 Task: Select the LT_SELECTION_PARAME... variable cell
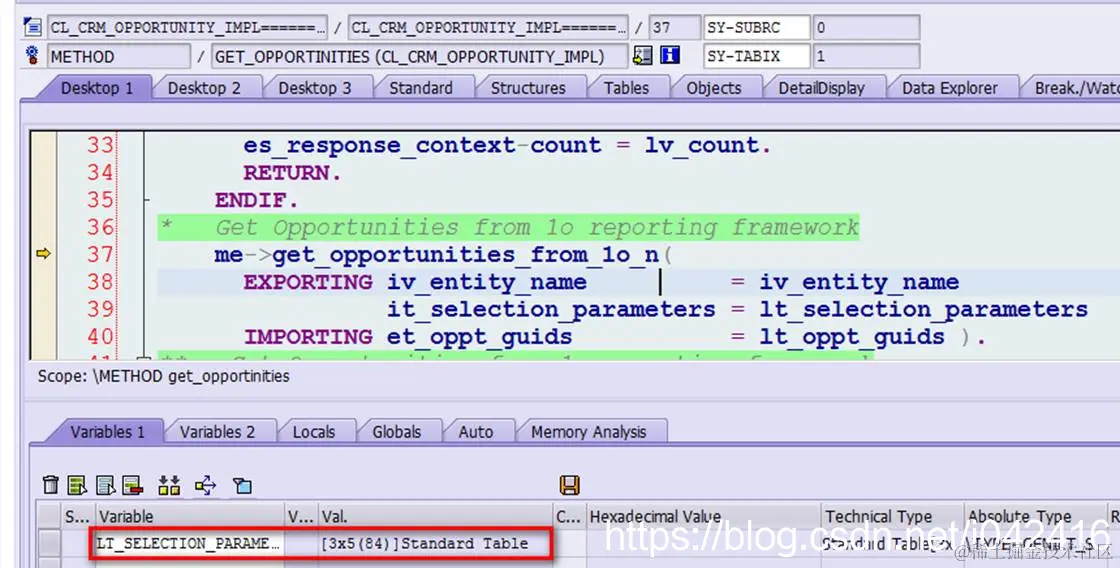[x=189, y=544]
